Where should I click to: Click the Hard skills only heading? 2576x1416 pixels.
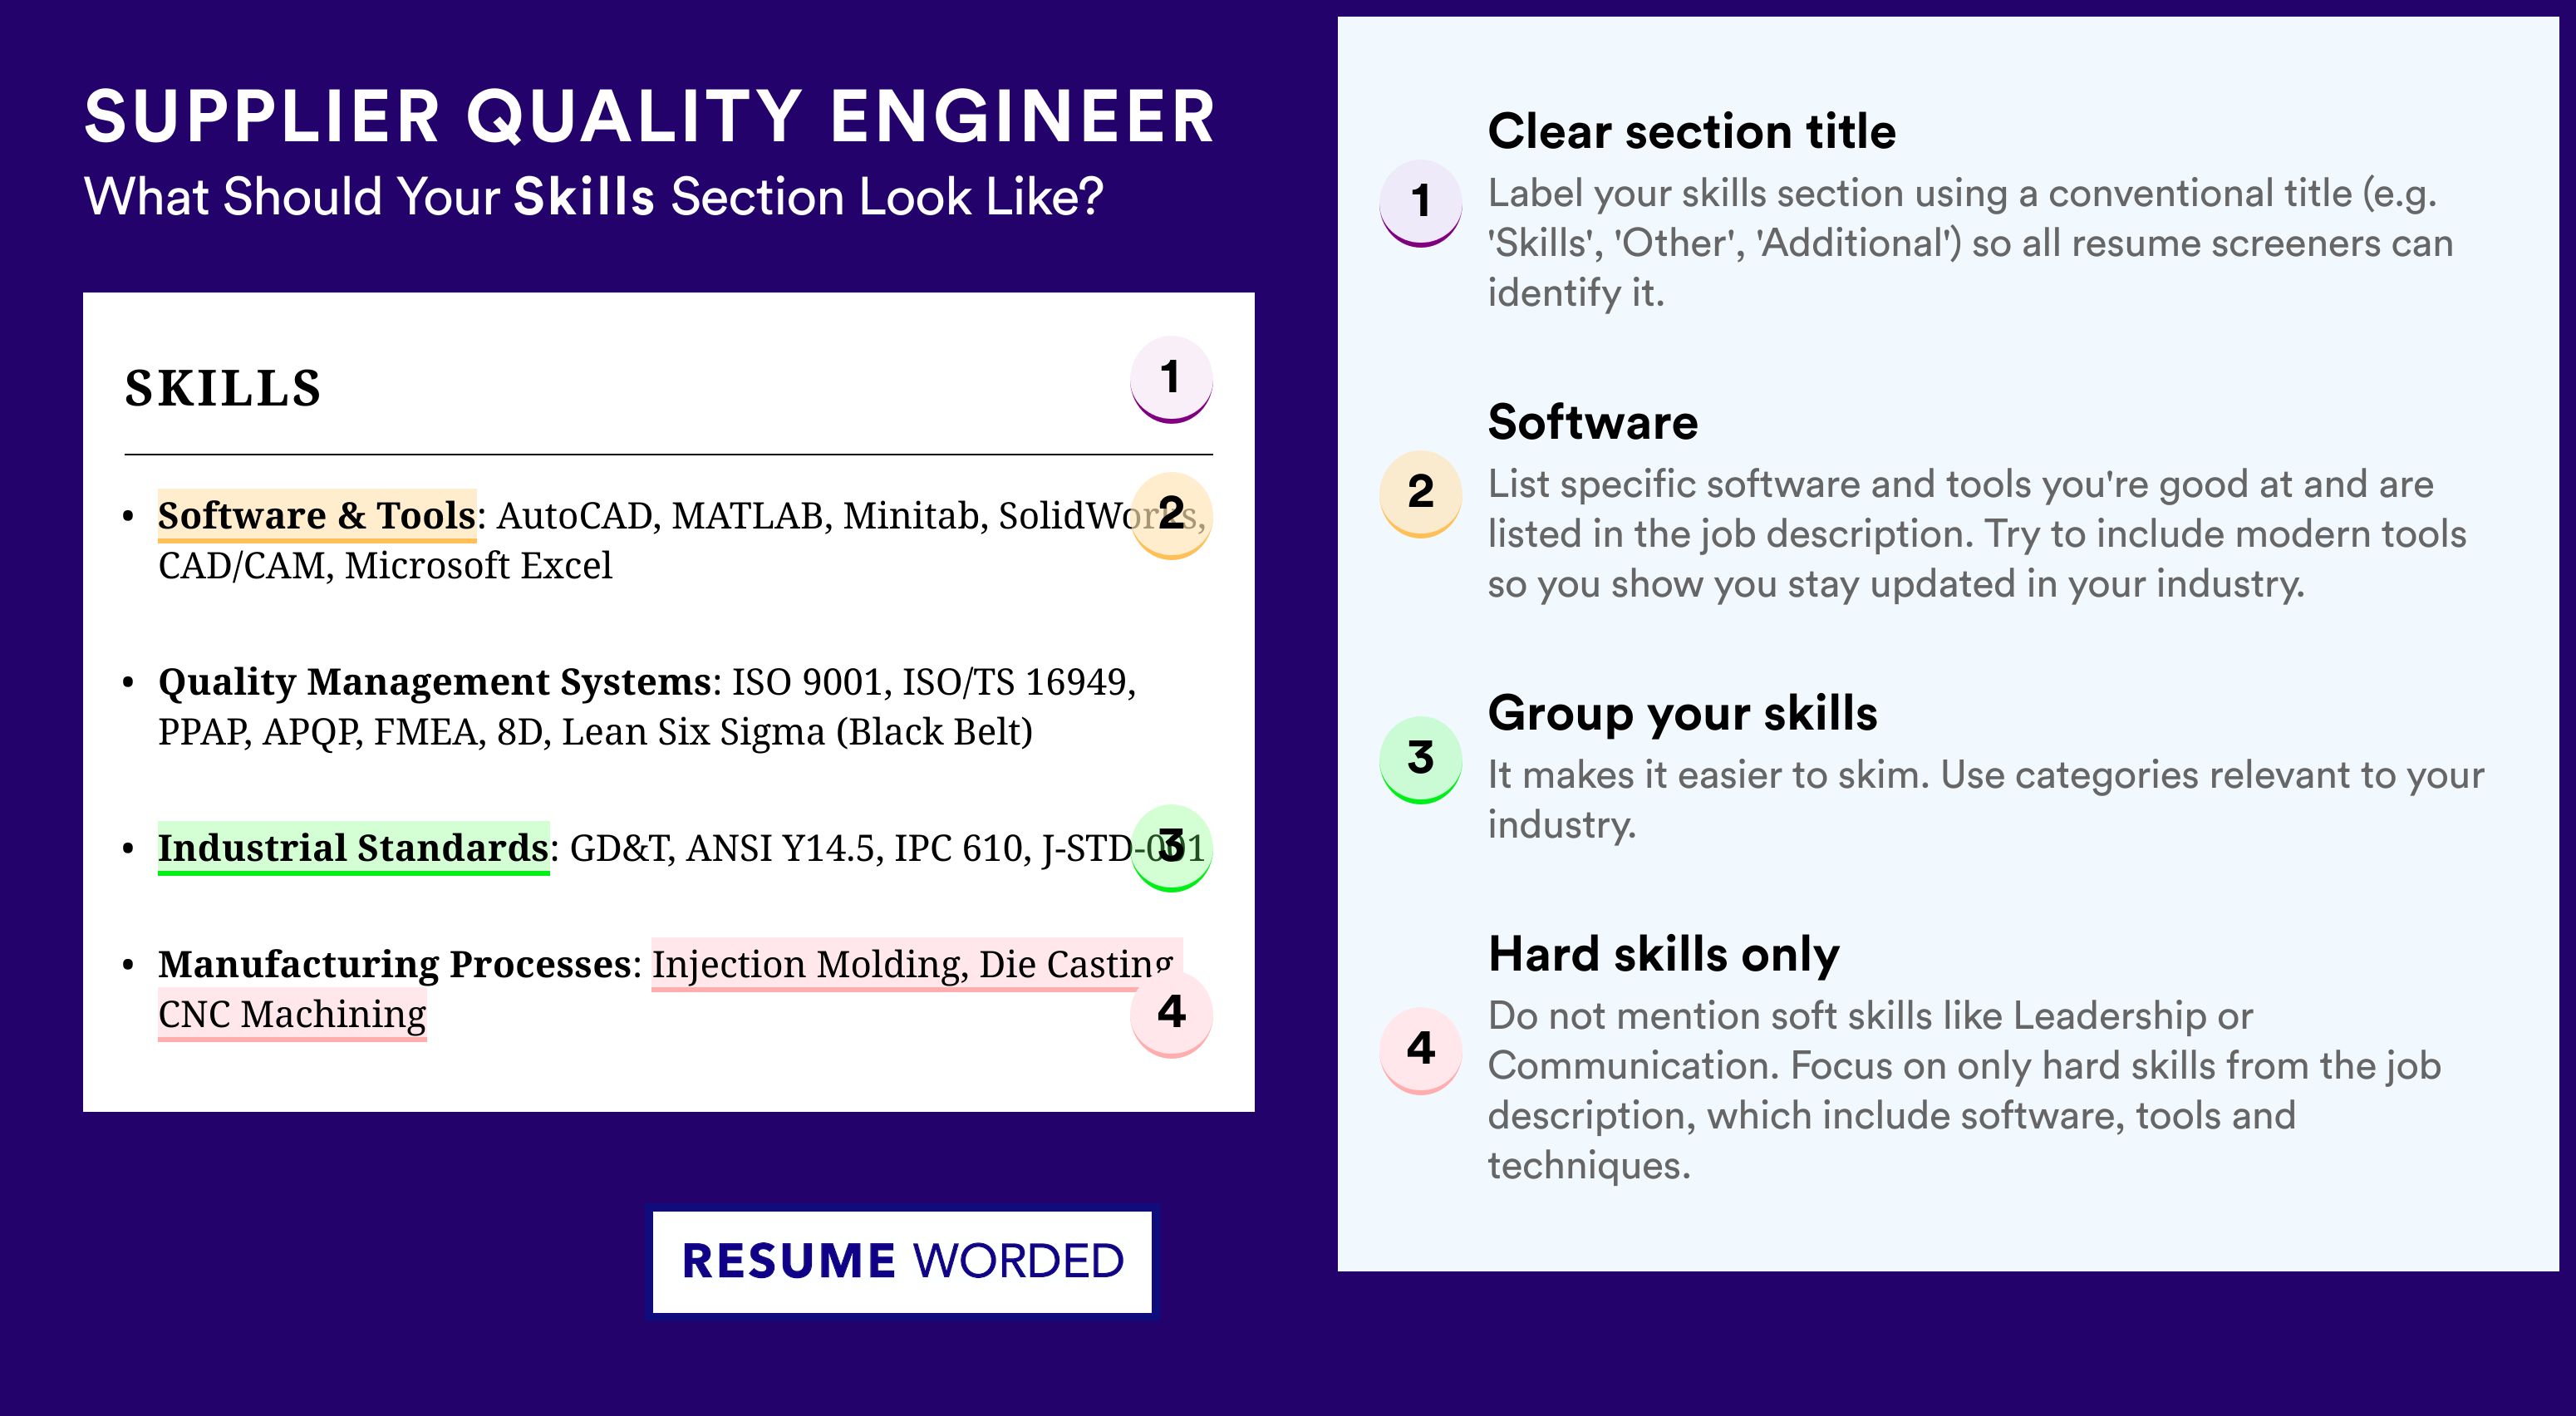(1664, 954)
